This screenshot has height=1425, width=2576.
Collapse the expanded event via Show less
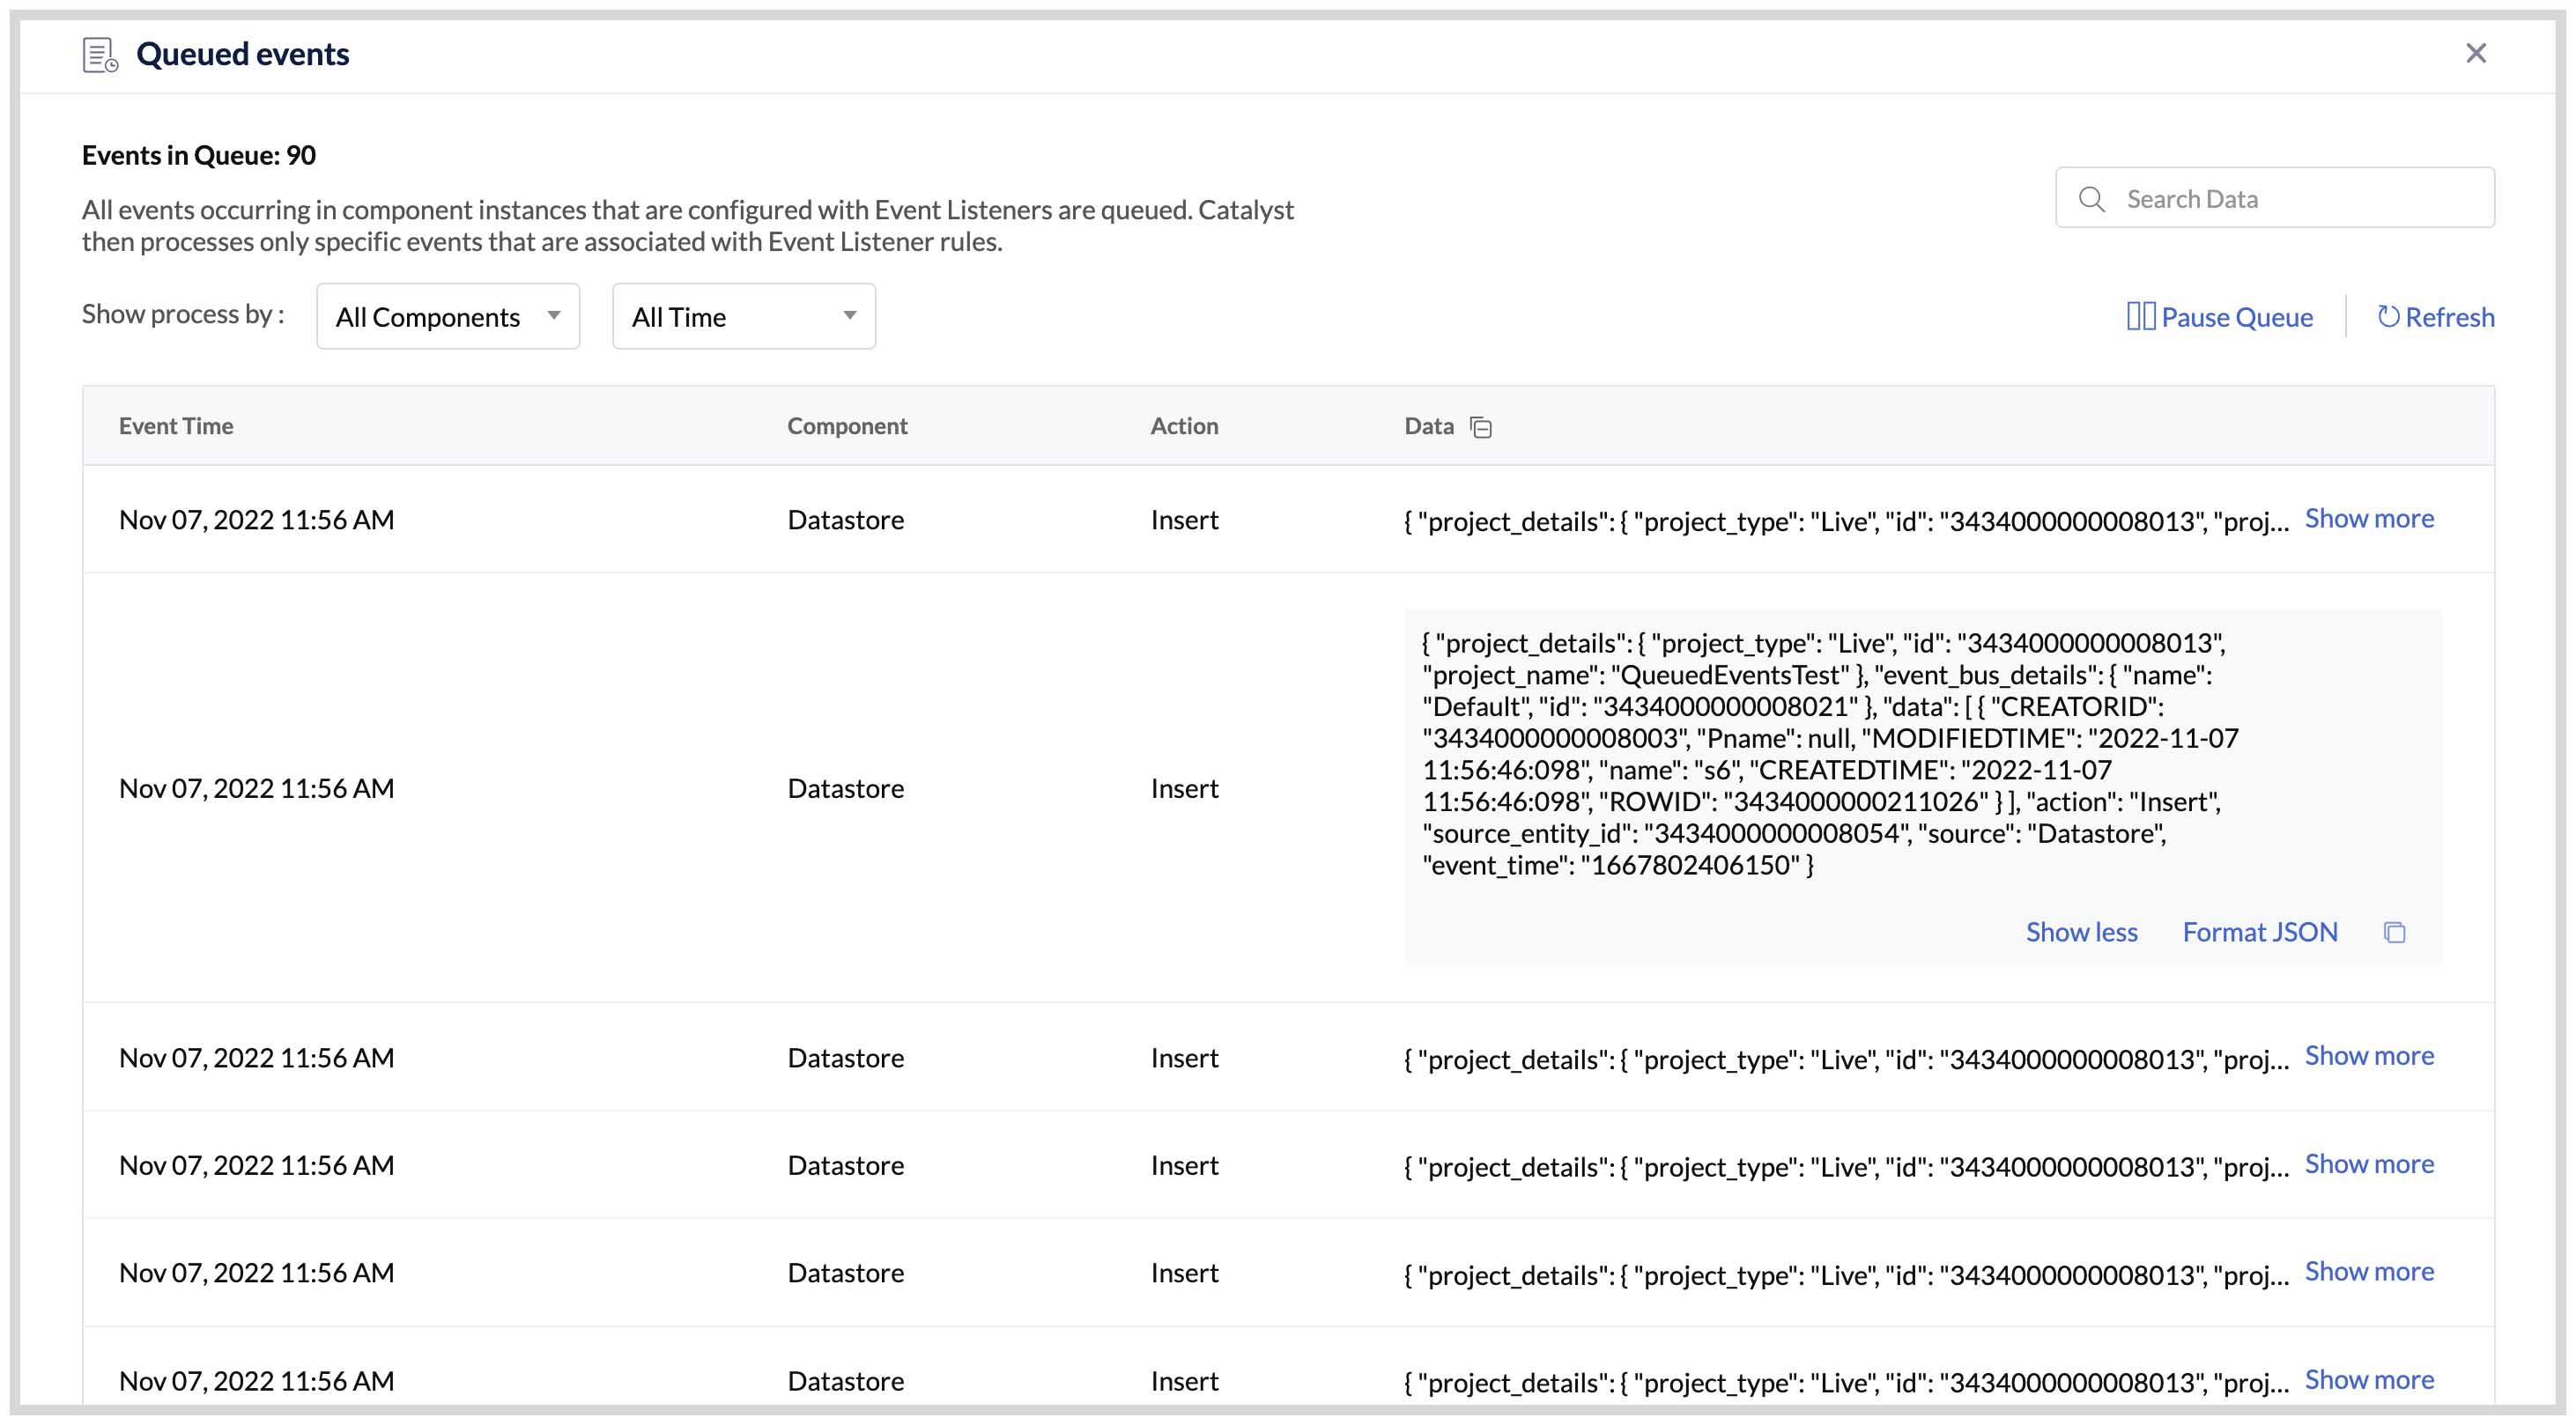coord(2082,931)
